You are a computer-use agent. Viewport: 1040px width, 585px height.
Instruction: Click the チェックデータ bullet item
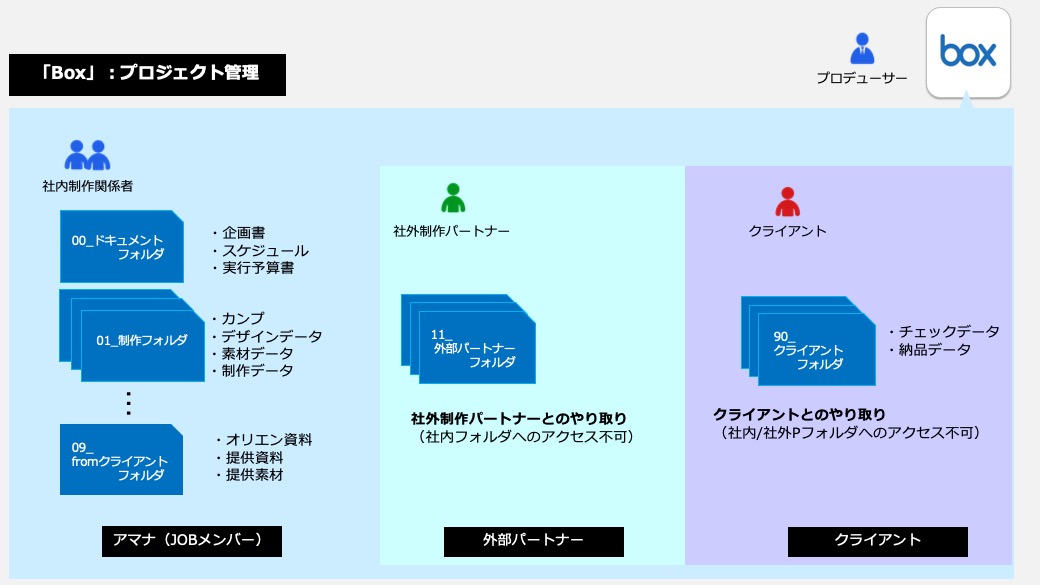coord(944,332)
